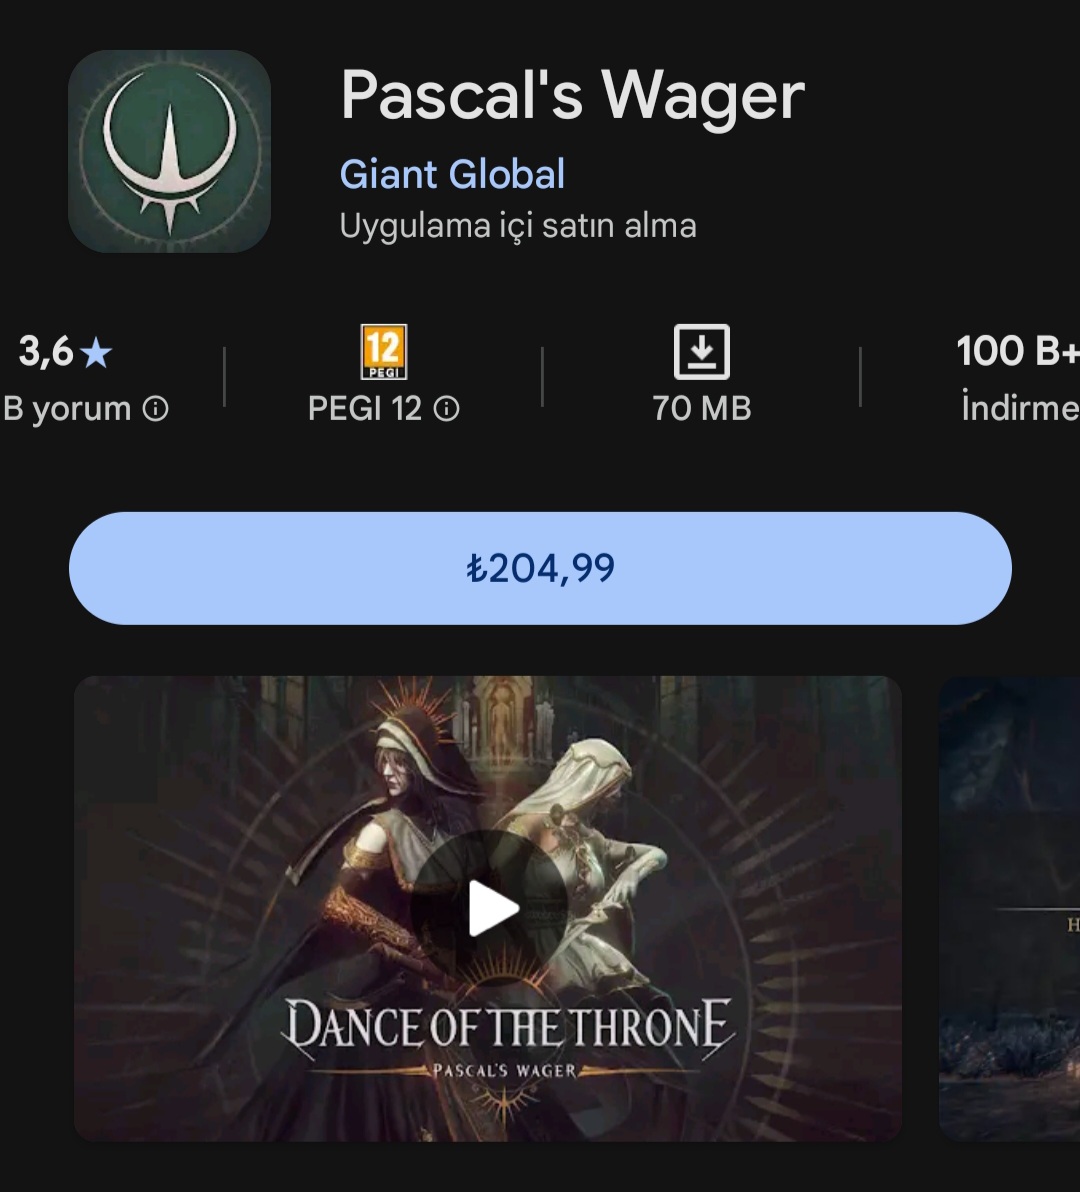Tap the İndirme downloads label
This screenshot has width=1080, height=1192.
pyautogui.click(x=1019, y=409)
